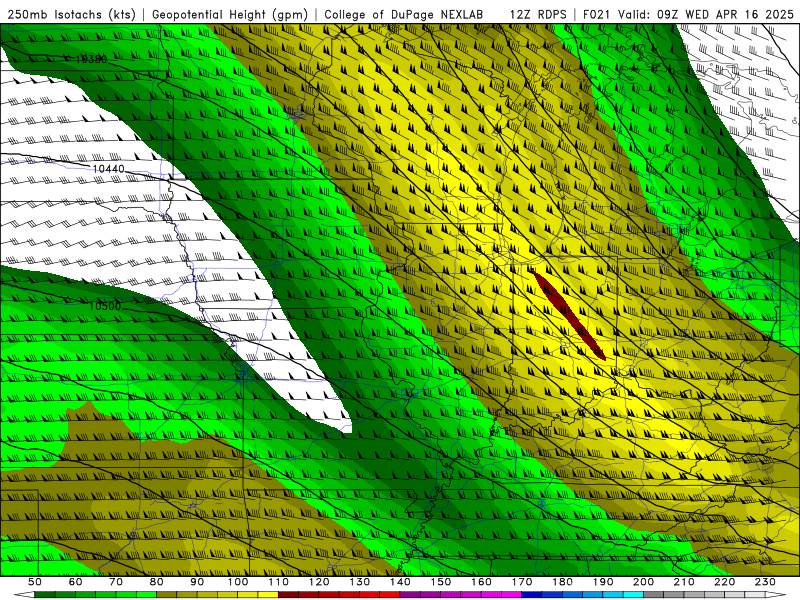The height and width of the screenshot is (600, 800).
Task: Click the '100' color scale label
Action: click(x=238, y=582)
